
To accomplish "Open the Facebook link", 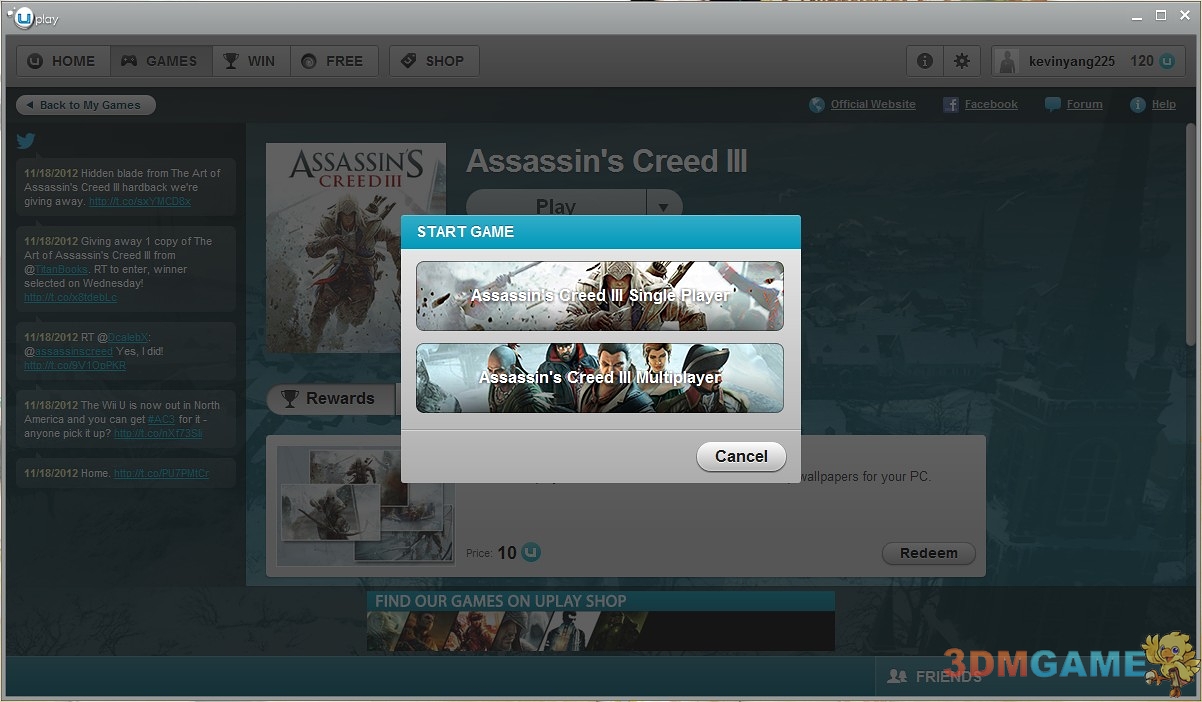I will coord(991,104).
